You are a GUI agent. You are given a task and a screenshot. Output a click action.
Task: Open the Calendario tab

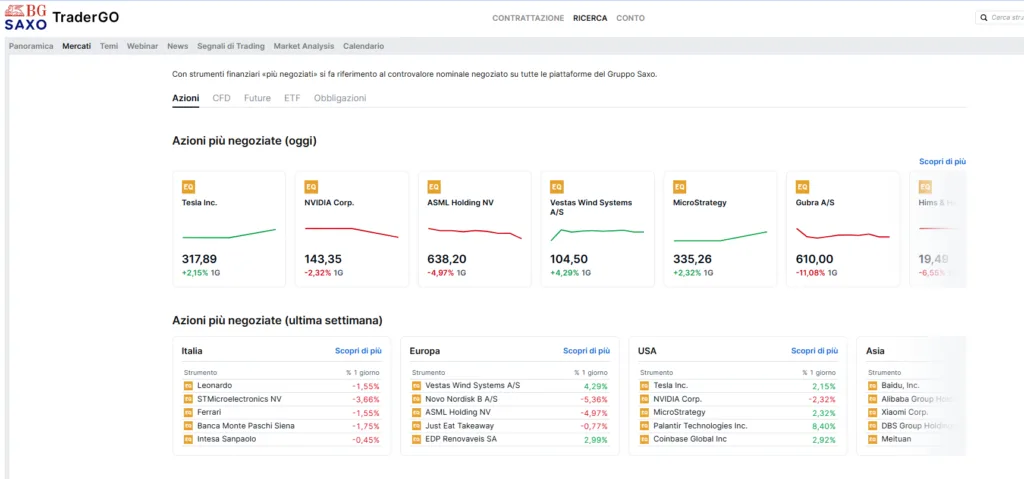(363, 46)
